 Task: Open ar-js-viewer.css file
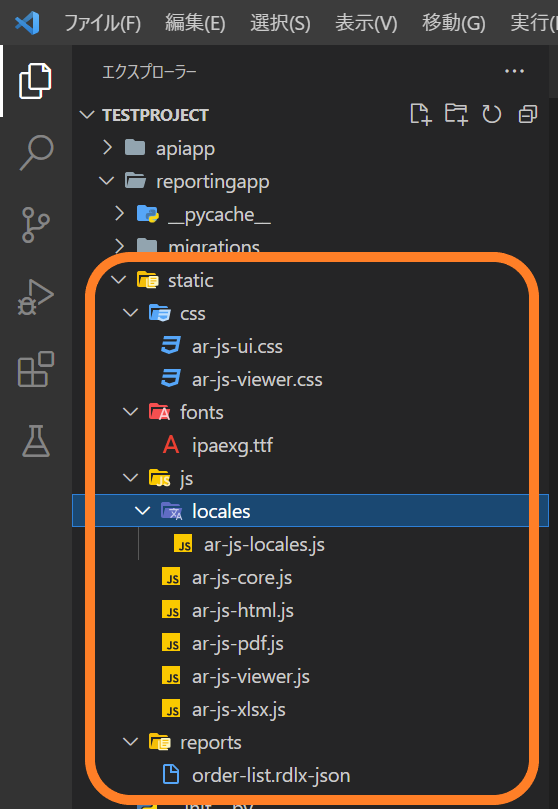(x=257, y=380)
